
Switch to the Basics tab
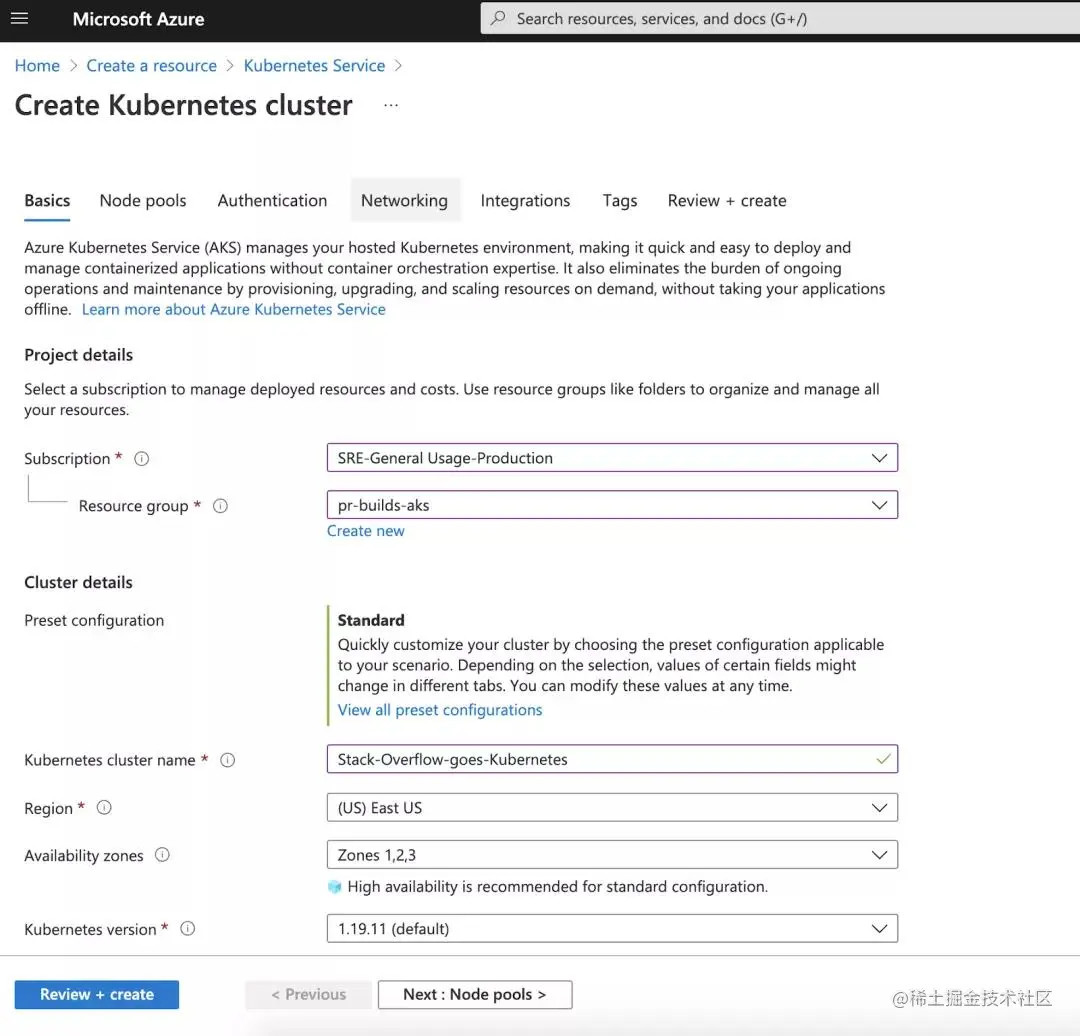coord(47,201)
